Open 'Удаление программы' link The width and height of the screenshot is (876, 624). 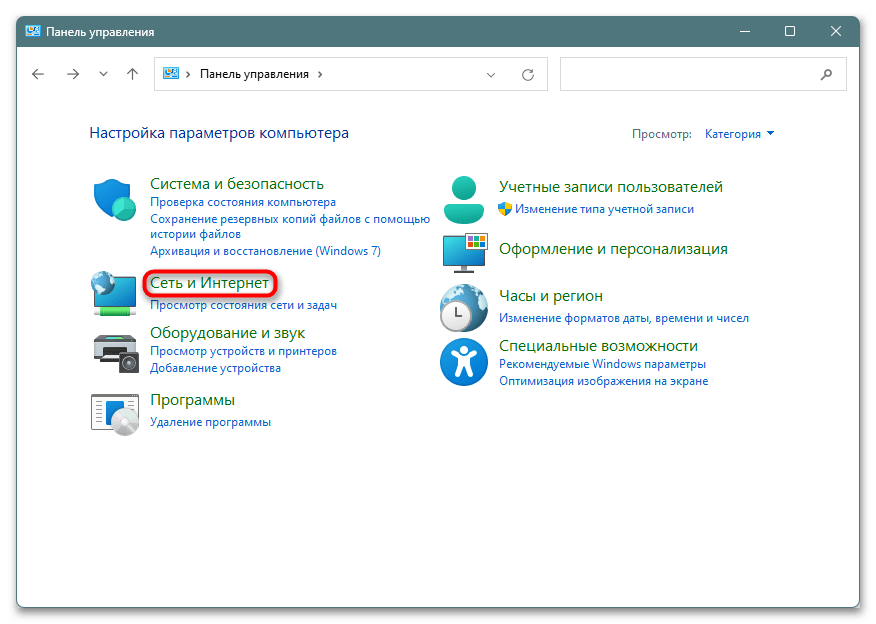tap(211, 422)
